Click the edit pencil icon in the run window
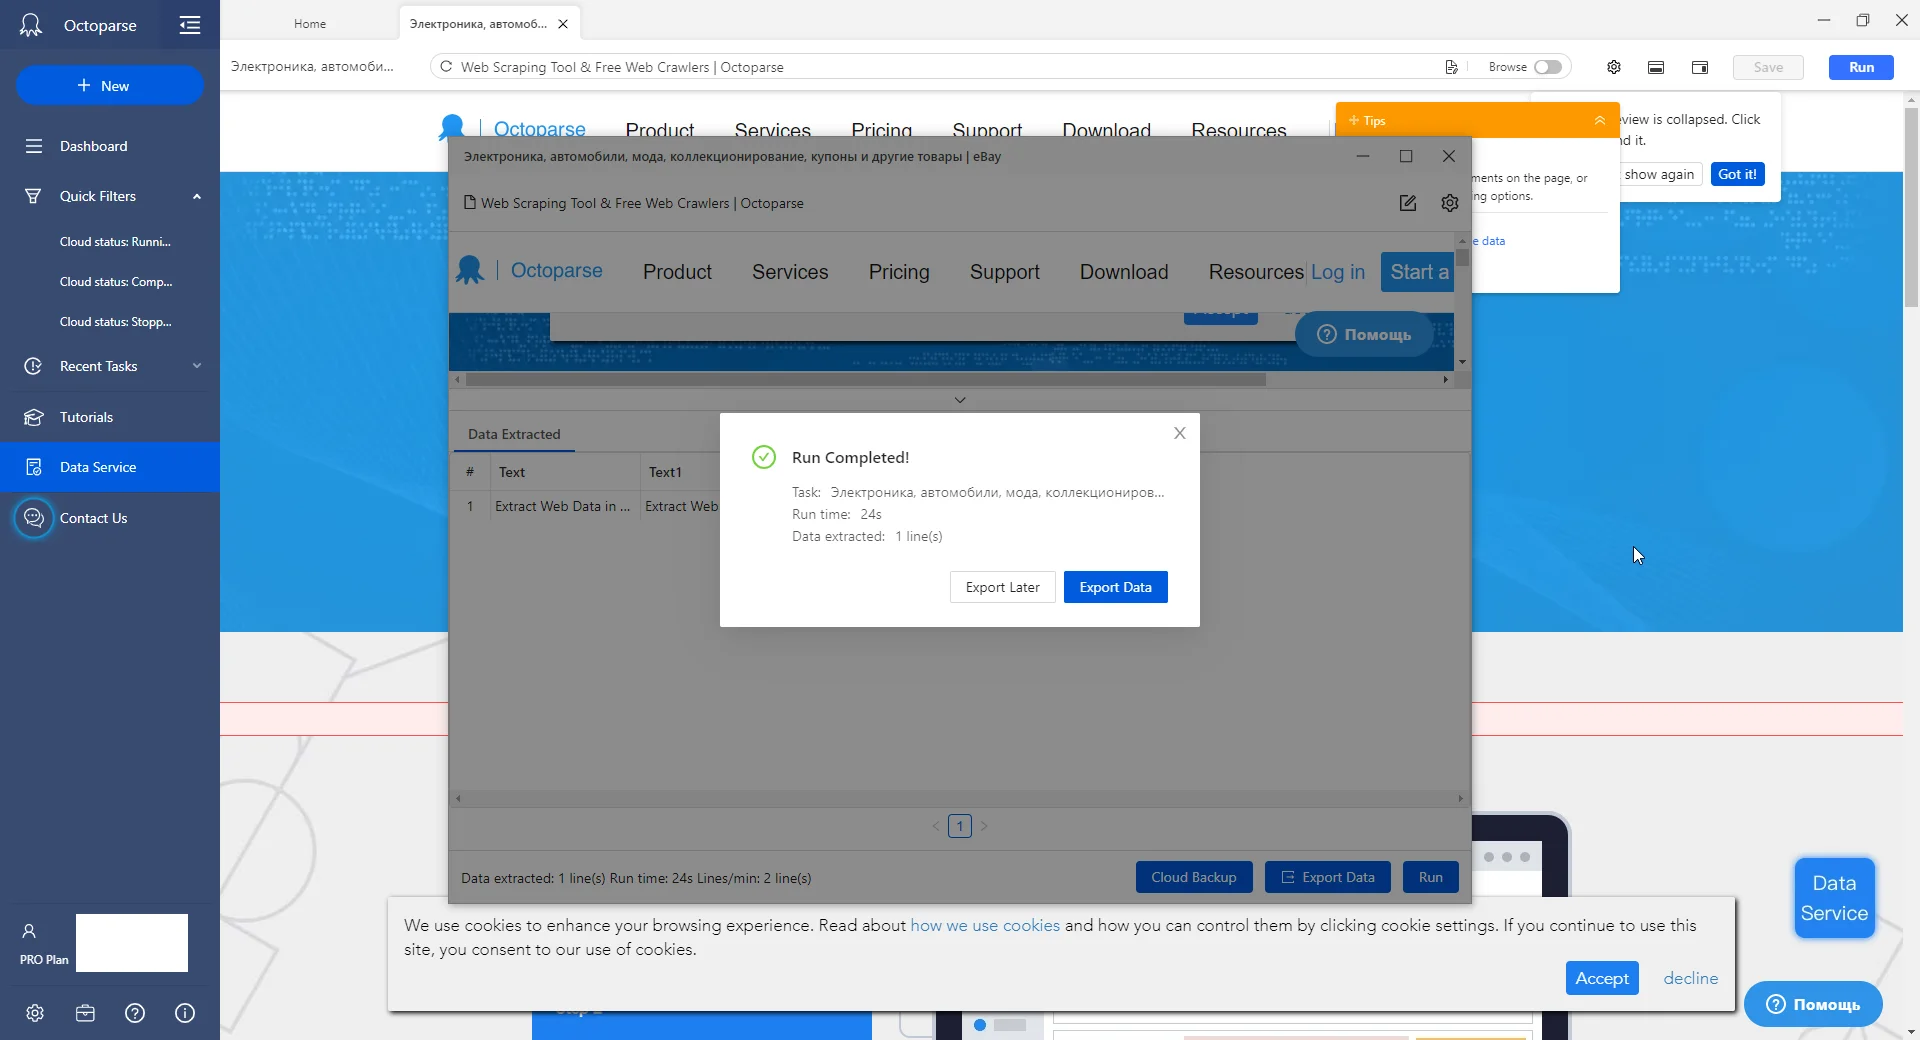1920x1040 pixels. tap(1408, 203)
